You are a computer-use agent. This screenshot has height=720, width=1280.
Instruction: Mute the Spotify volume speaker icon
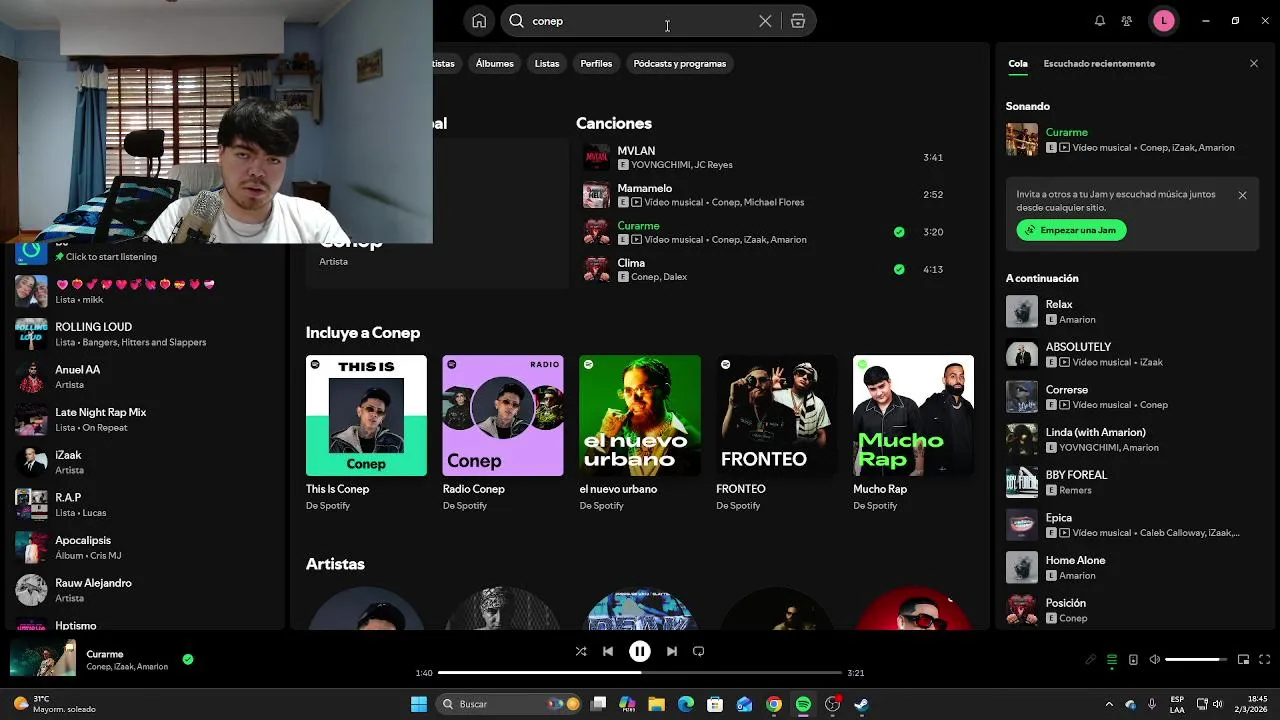1155,660
